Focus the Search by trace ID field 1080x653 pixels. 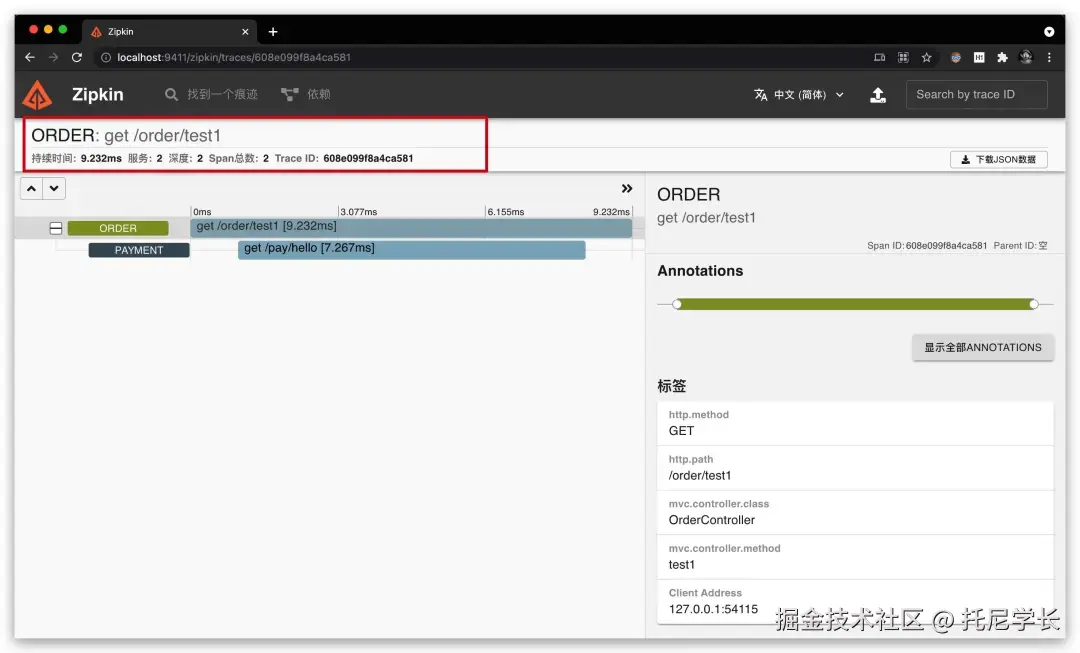click(977, 94)
